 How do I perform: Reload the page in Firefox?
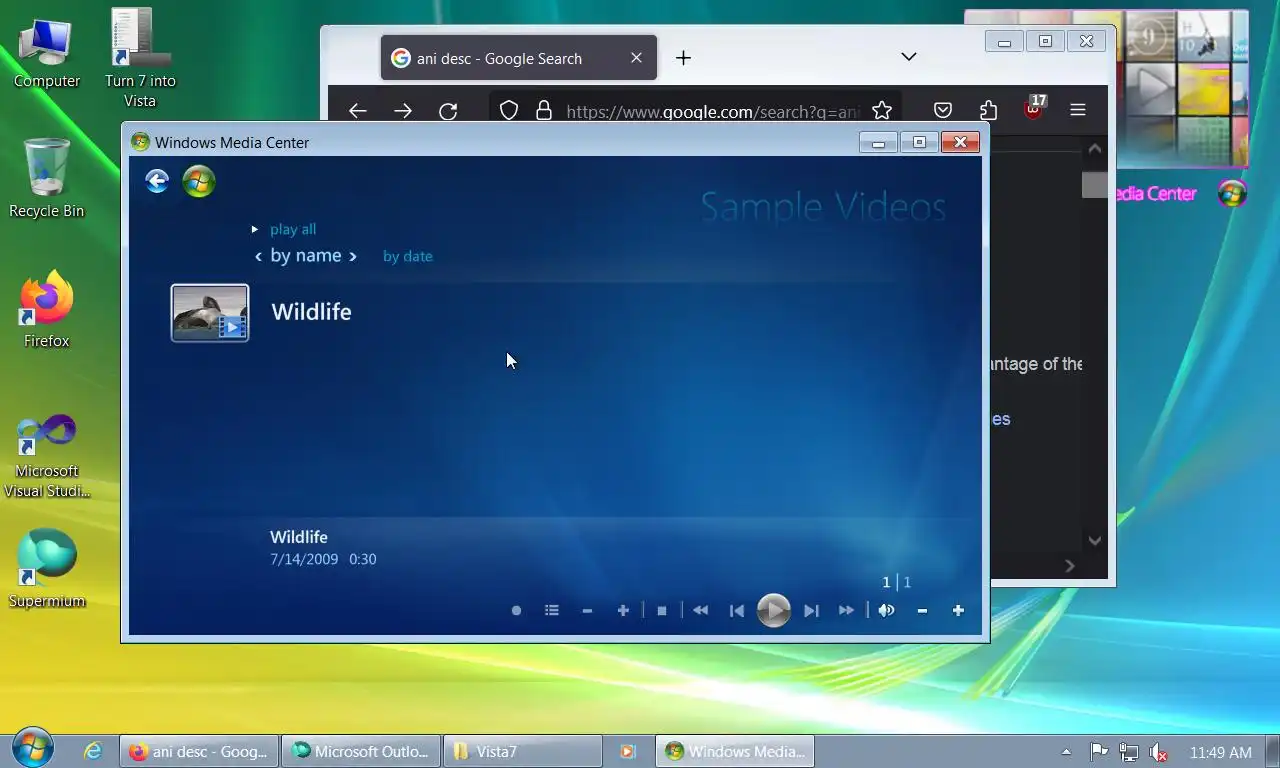448,111
